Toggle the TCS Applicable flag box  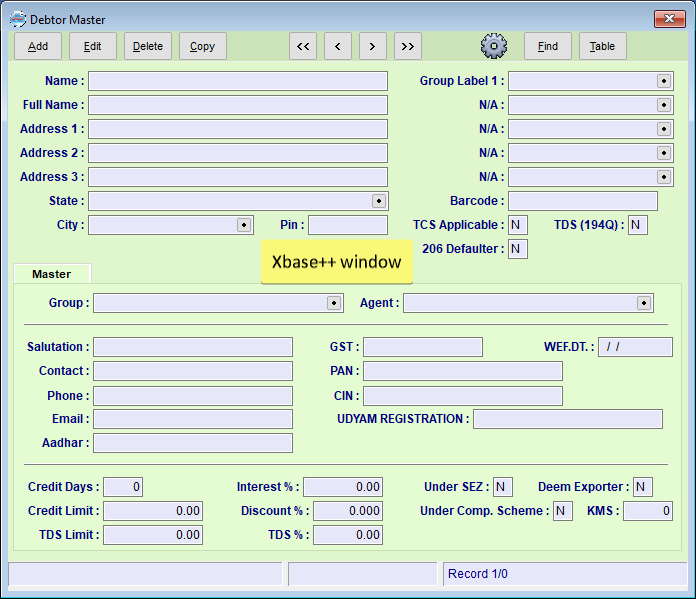click(518, 225)
